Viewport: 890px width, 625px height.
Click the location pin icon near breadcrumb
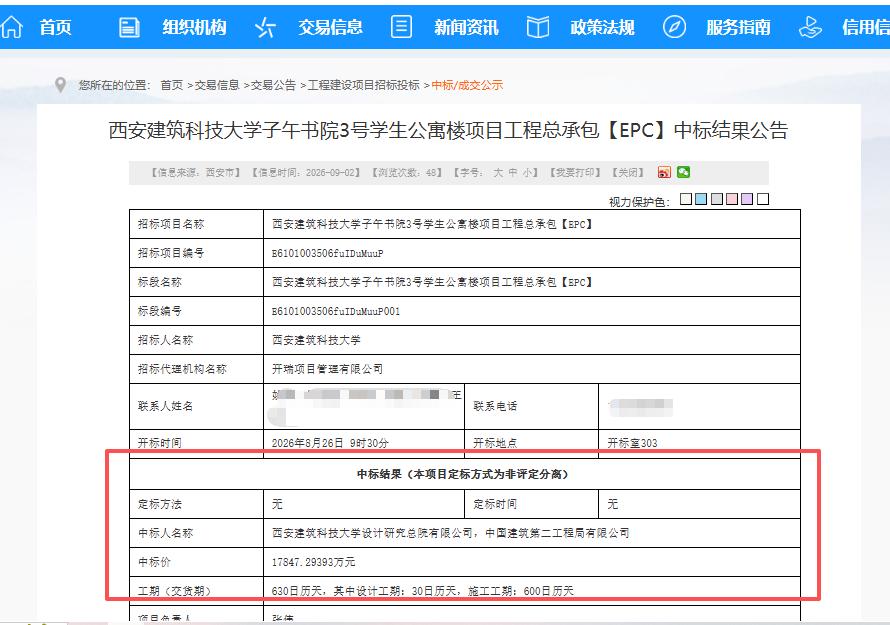point(60,85)
